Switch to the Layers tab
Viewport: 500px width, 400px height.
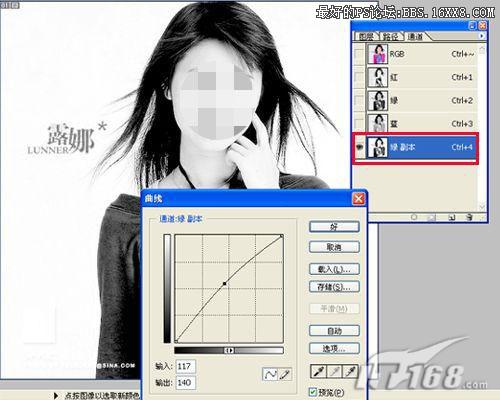click(x=366, y=36)
